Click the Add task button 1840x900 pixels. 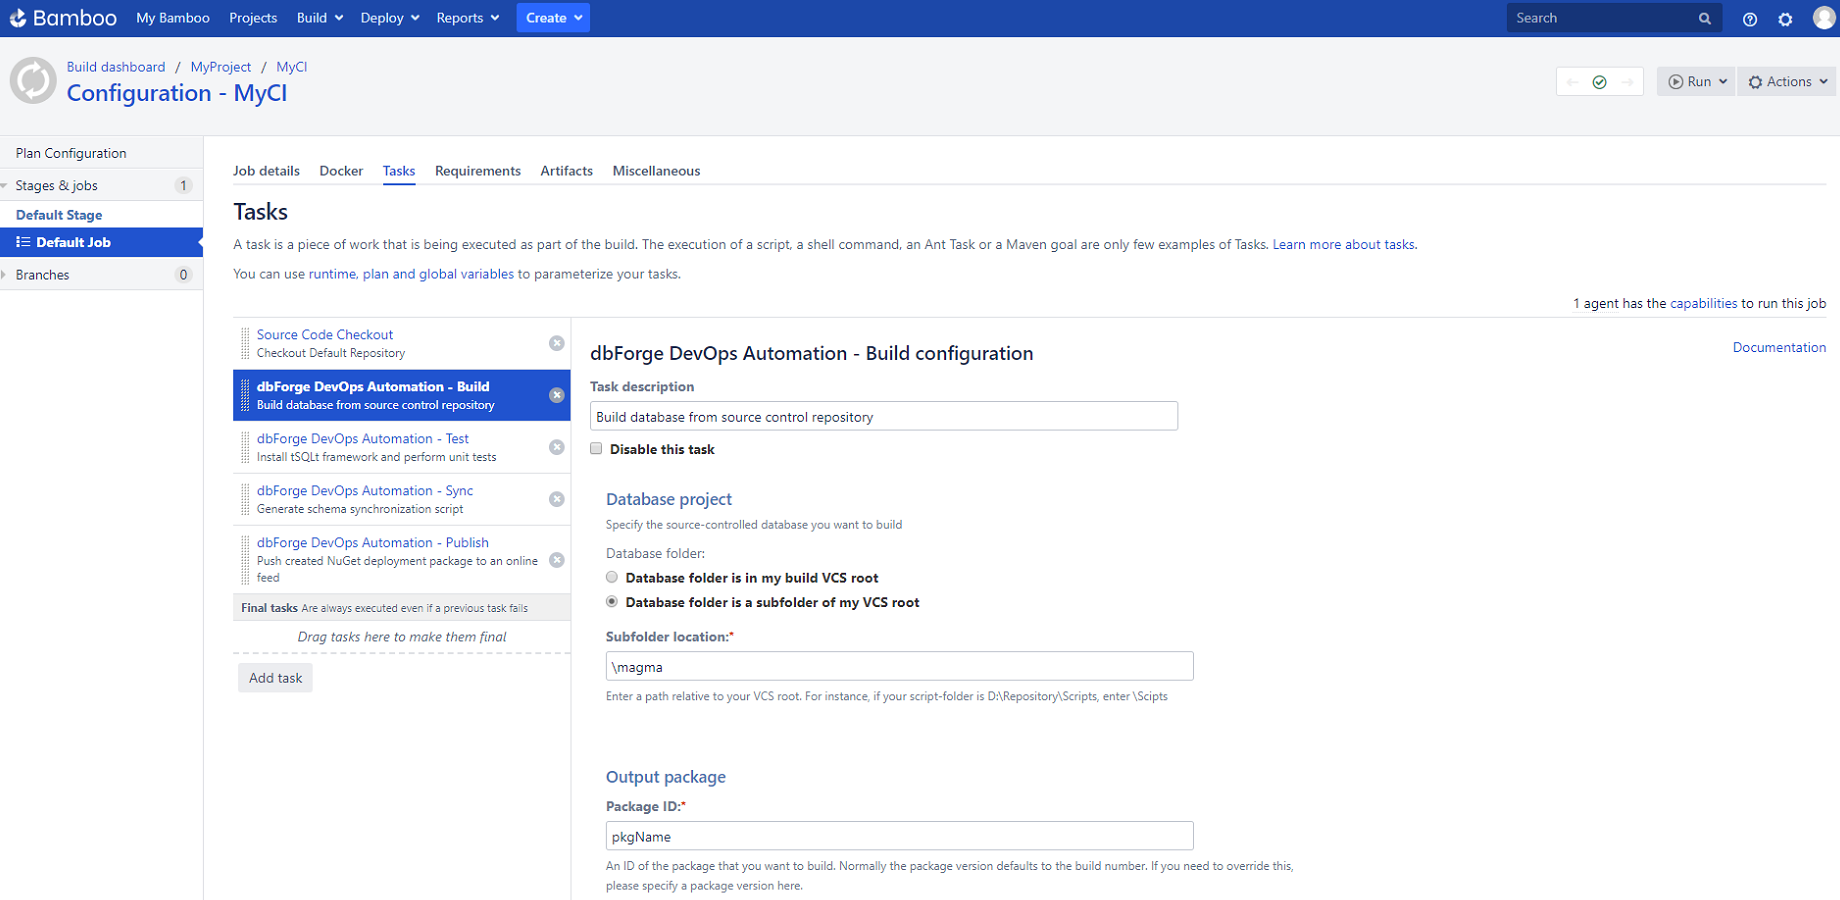click(275, 678)
